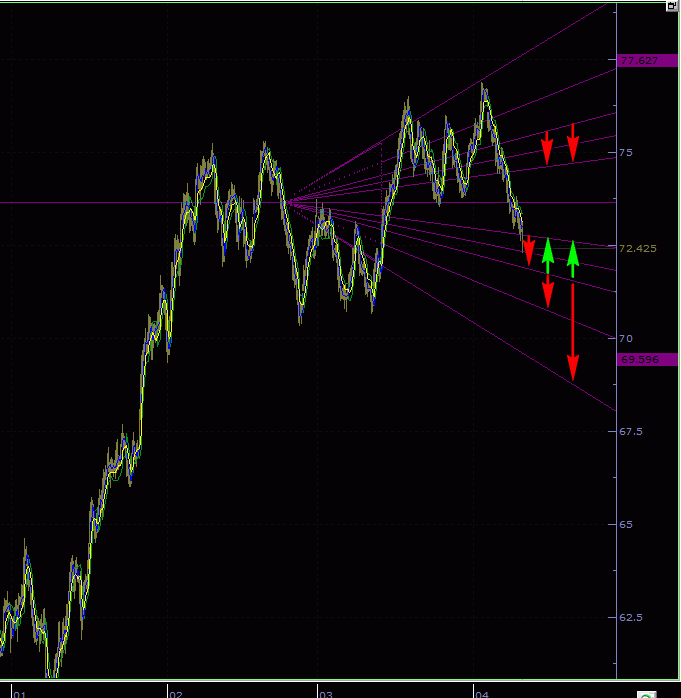Image resolution: width=681 pixels, height=698 pixels.
Task: Click the 03 date label on time axis
Action: pos(326,694)
